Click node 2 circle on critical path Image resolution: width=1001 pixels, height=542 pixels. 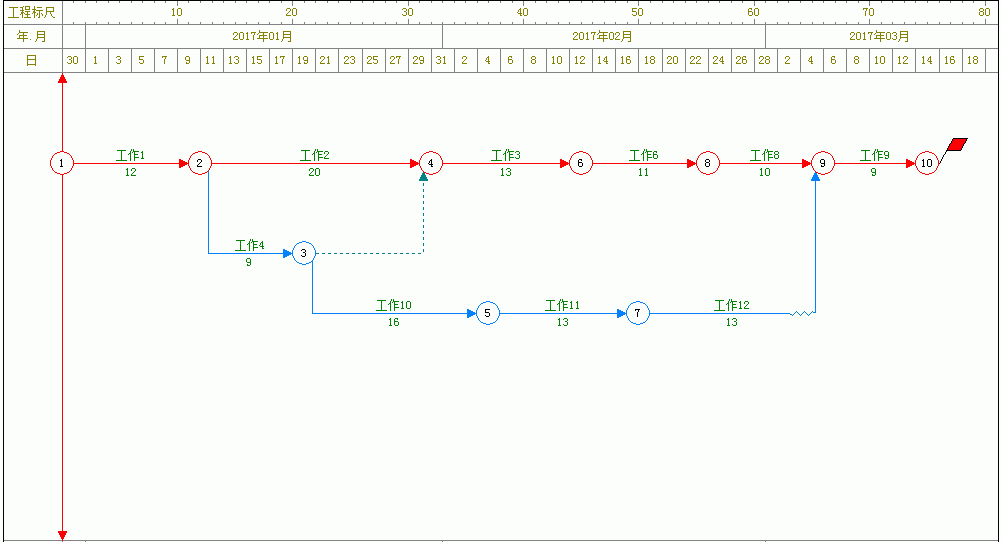click(x=200, y=163)
